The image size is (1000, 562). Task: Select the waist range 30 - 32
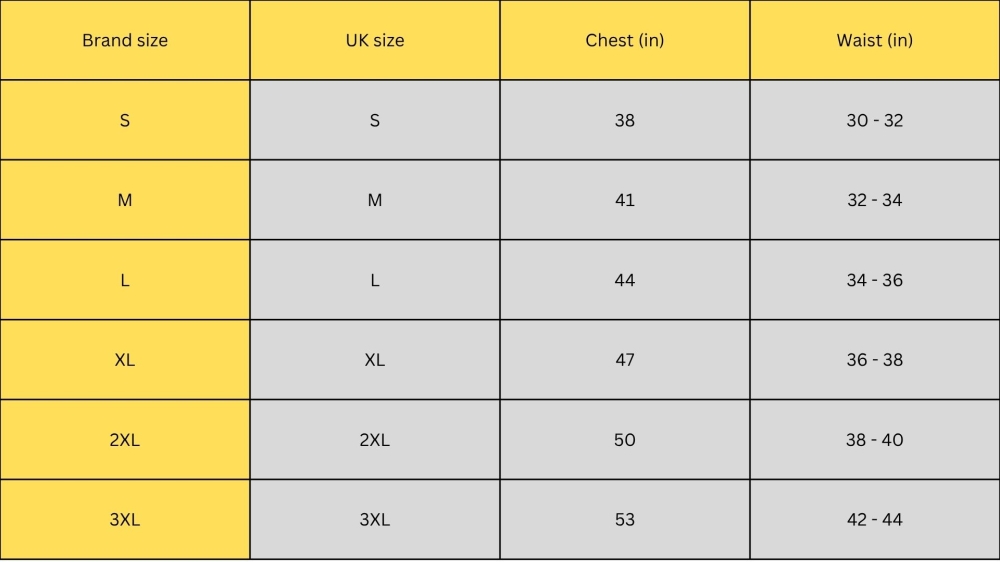click(875, 120)
